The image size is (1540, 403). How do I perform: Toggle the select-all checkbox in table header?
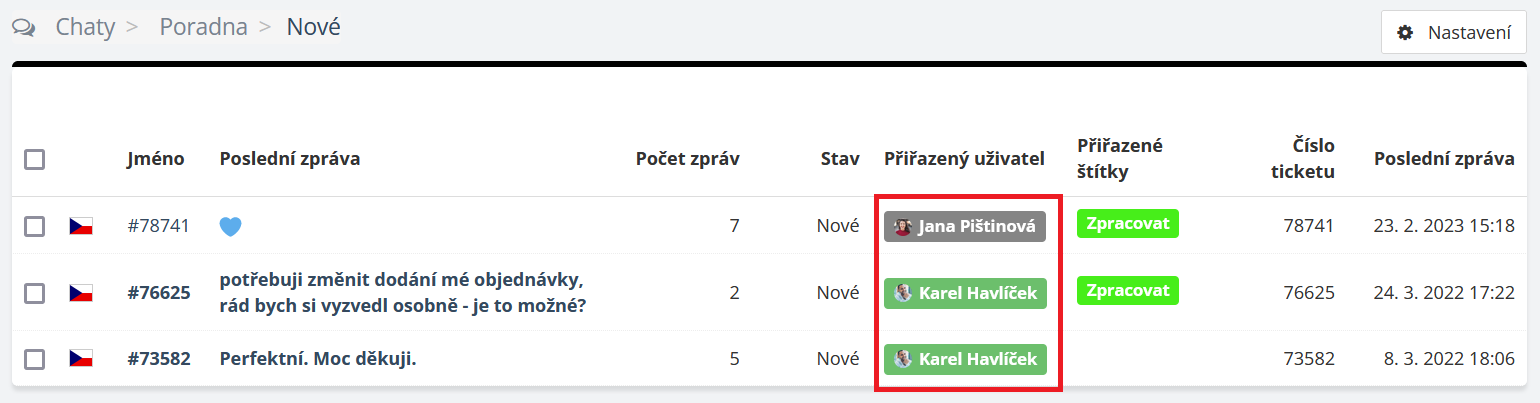click(35, 159)
